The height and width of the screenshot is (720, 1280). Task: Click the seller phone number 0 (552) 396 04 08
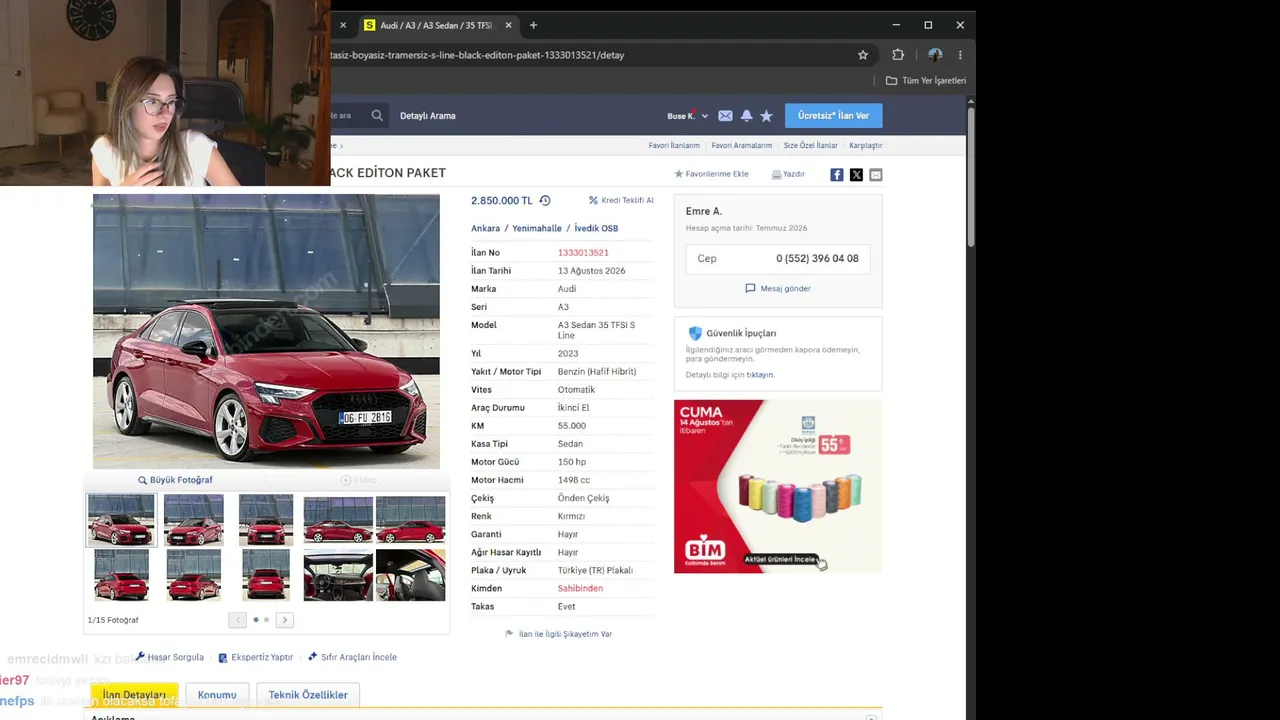click(817, 258)
